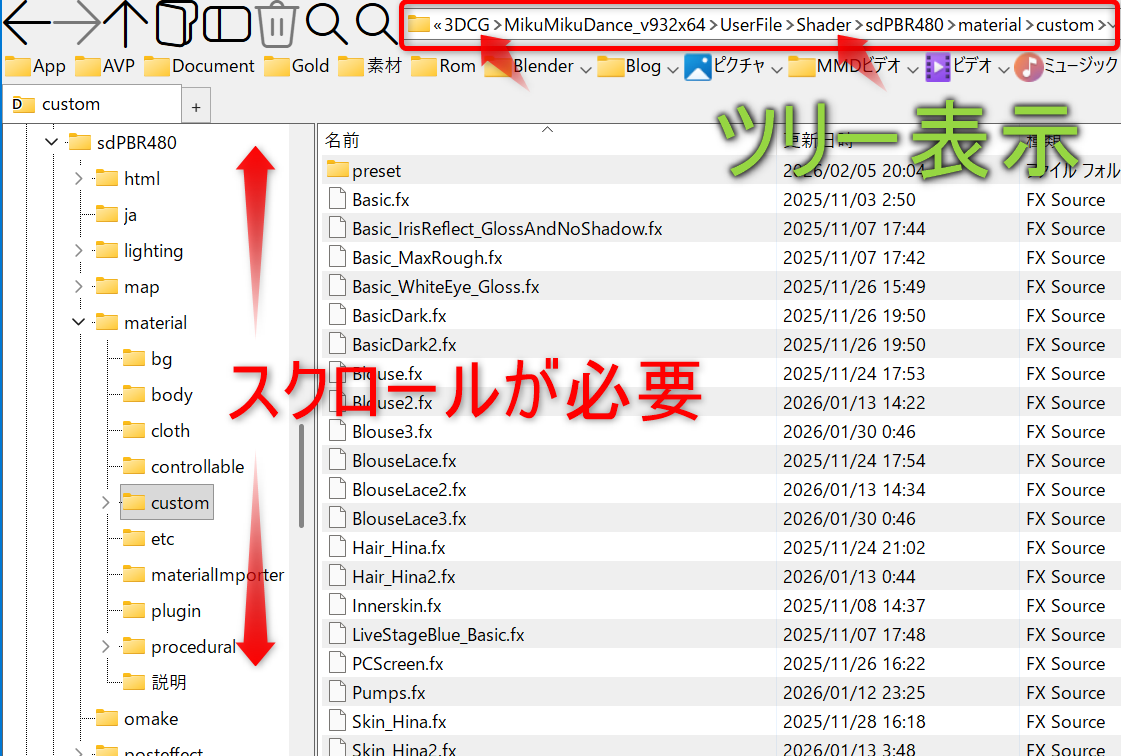Click sdPBR480 in the breadcrumb path
Viewport: 1121px width, 756px height.
click(903, 24)
